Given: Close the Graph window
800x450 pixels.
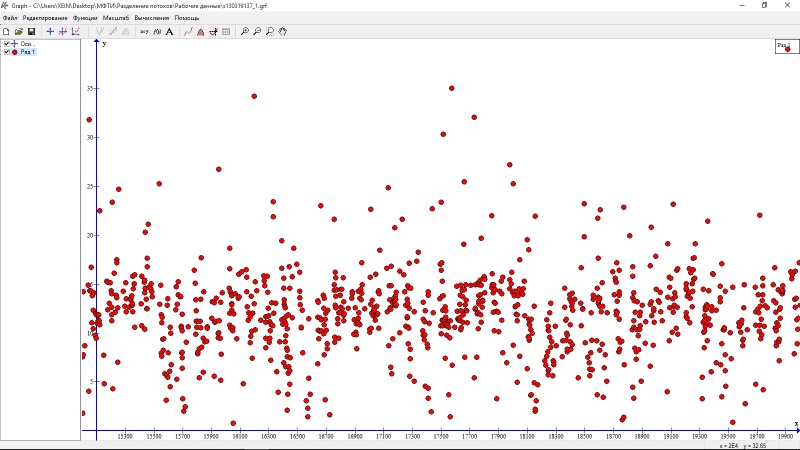Looking at the screenshot, I should click(x=787, y=6).
